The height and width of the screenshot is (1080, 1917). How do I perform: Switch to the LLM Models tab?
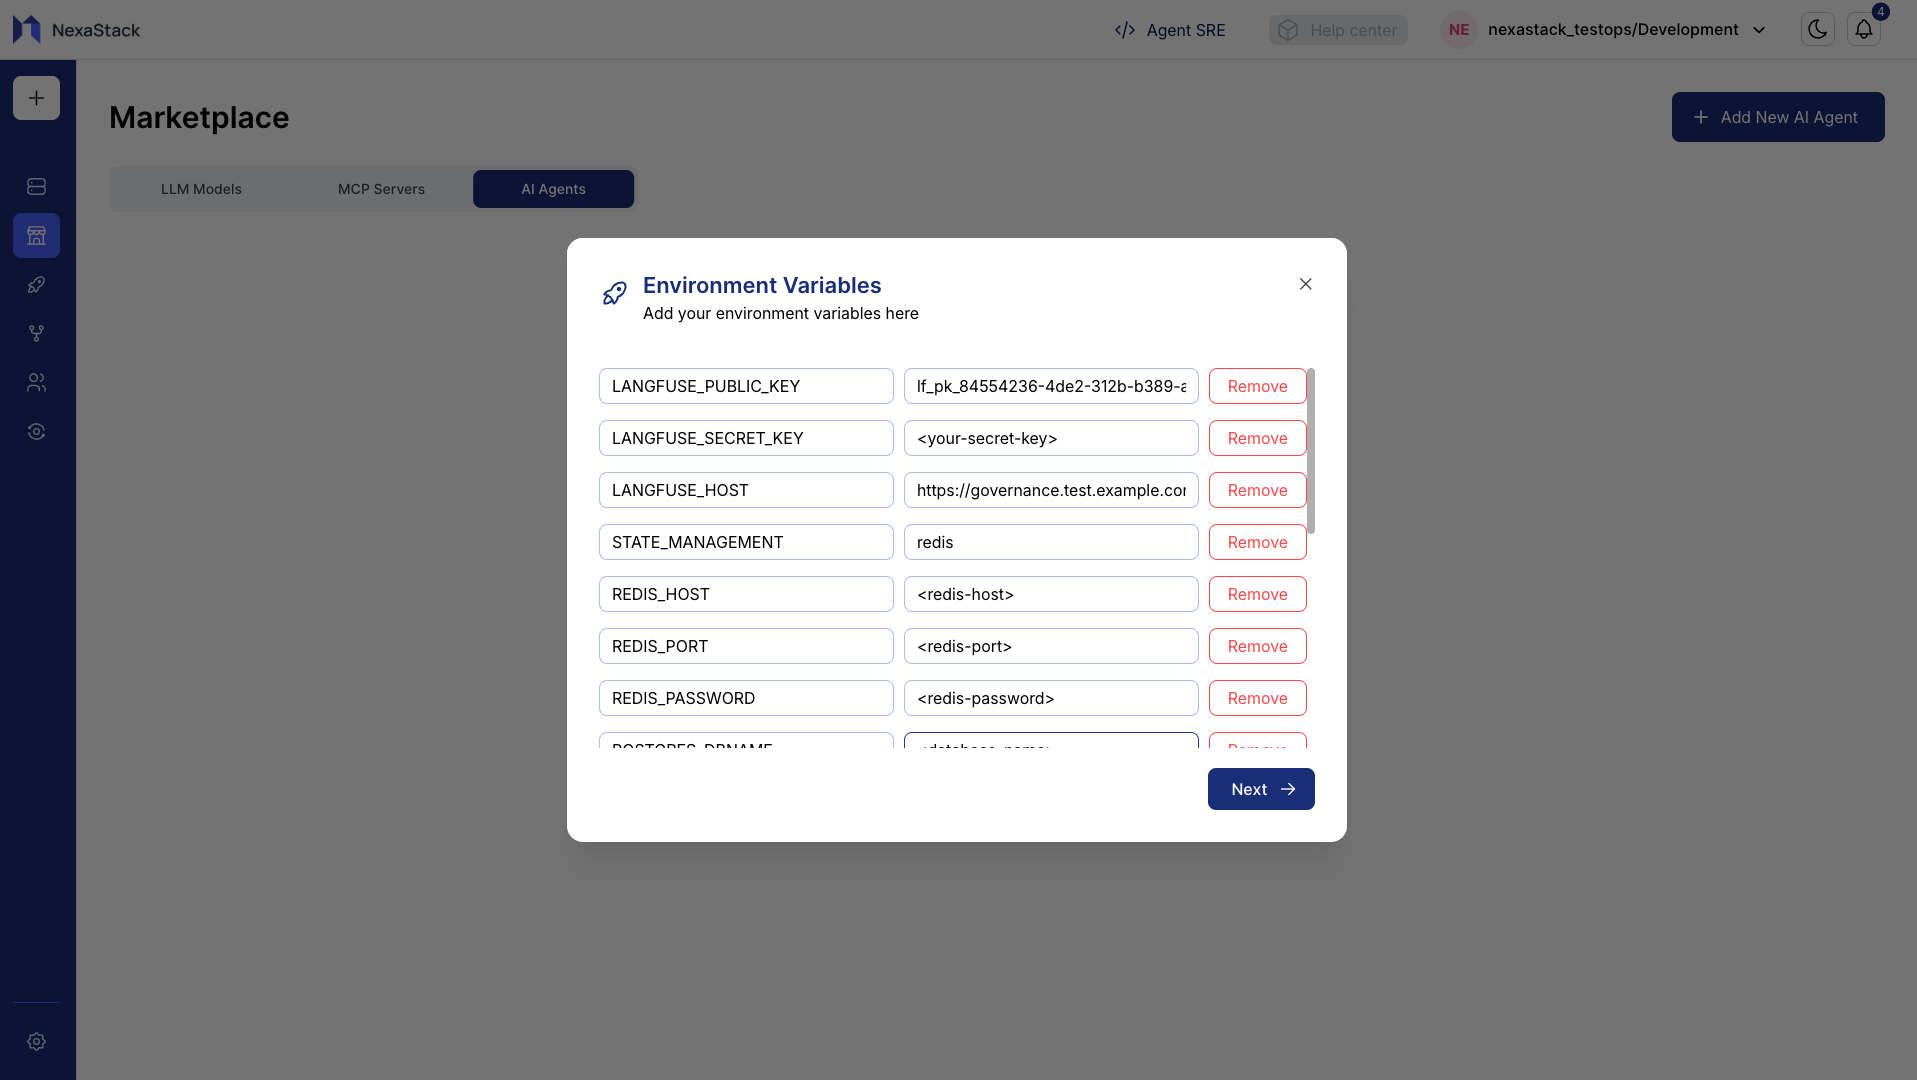[200, 188]
